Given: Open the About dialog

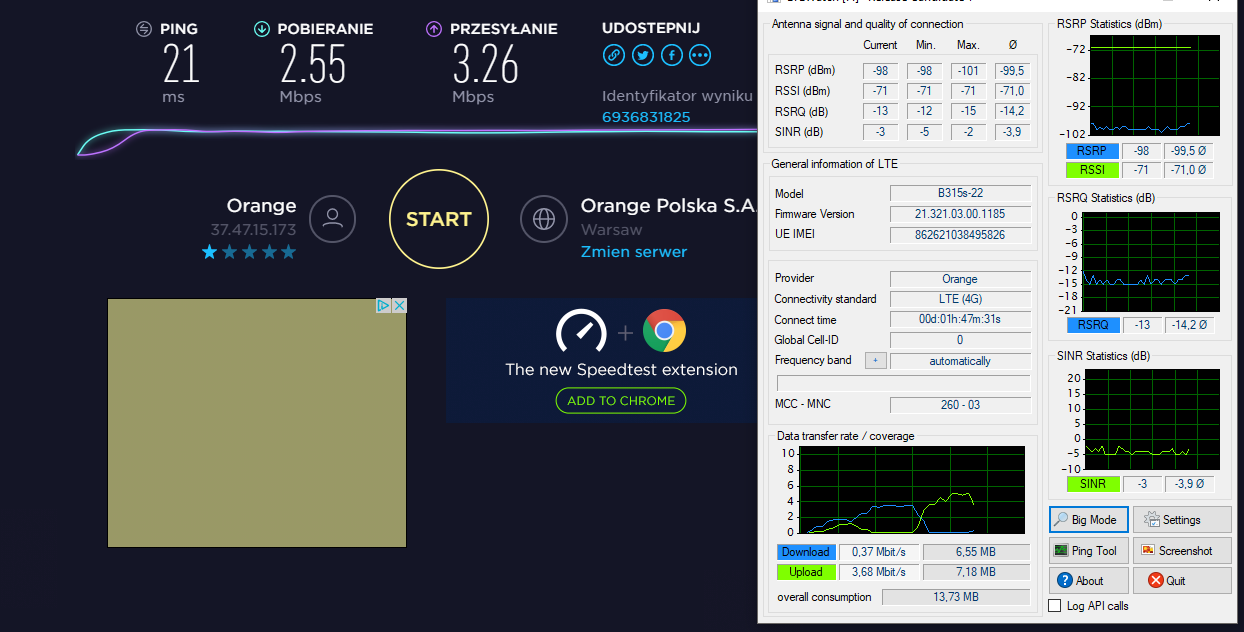Looking at the screenshot, I should point(1089,581).
